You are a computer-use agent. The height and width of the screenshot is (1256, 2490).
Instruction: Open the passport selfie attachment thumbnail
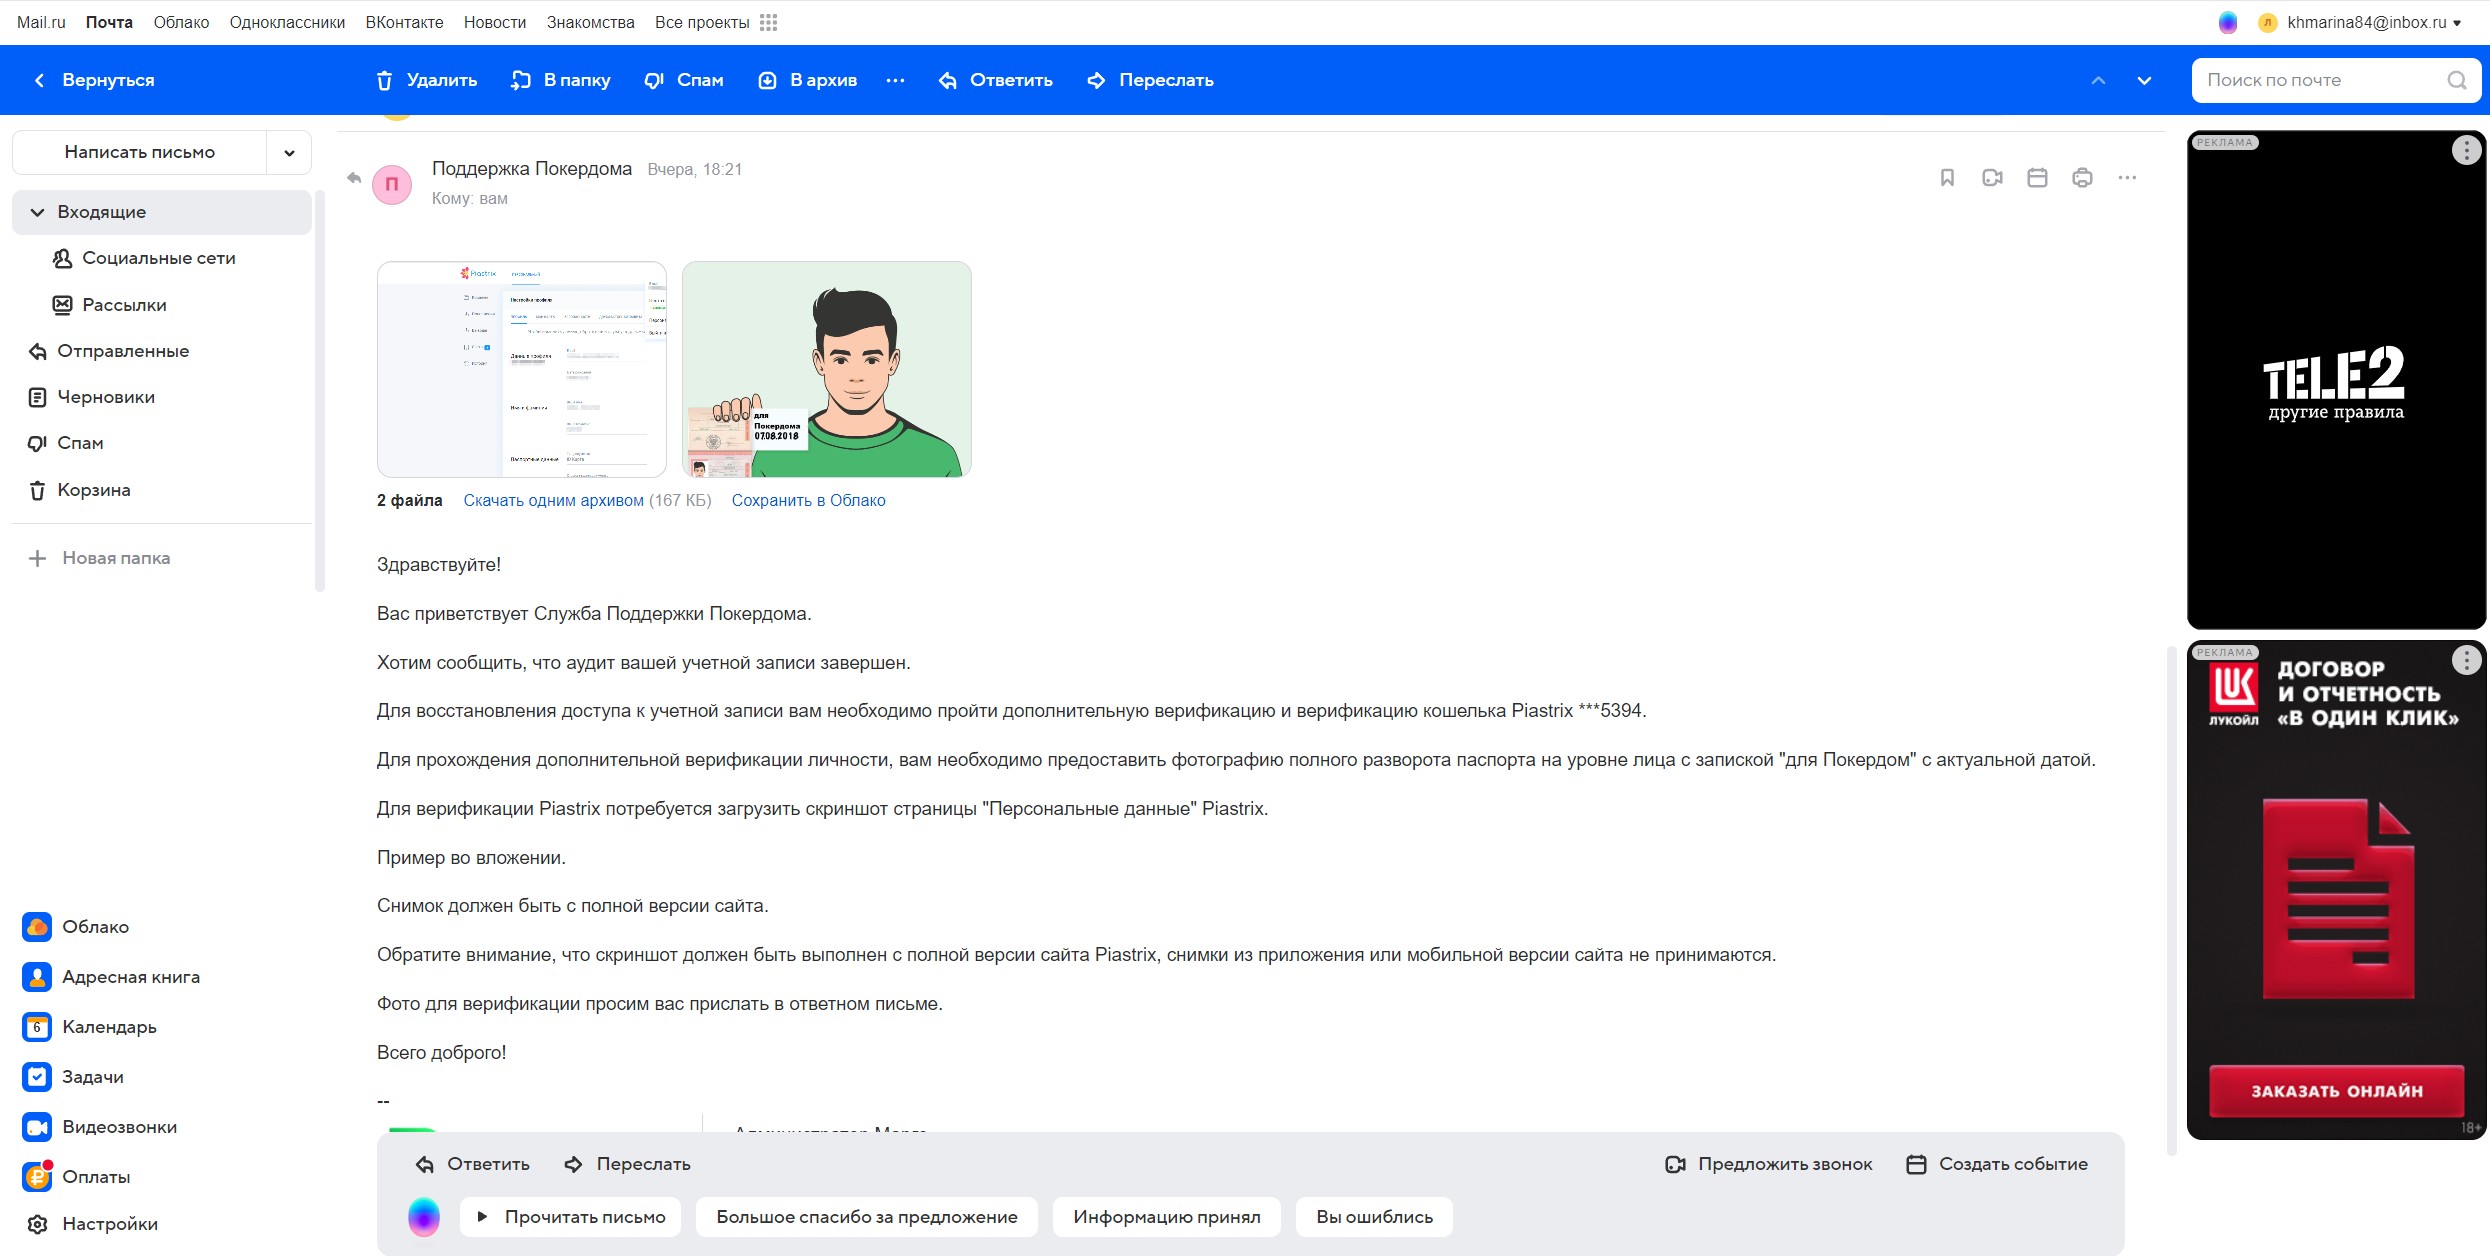[826, 369]
